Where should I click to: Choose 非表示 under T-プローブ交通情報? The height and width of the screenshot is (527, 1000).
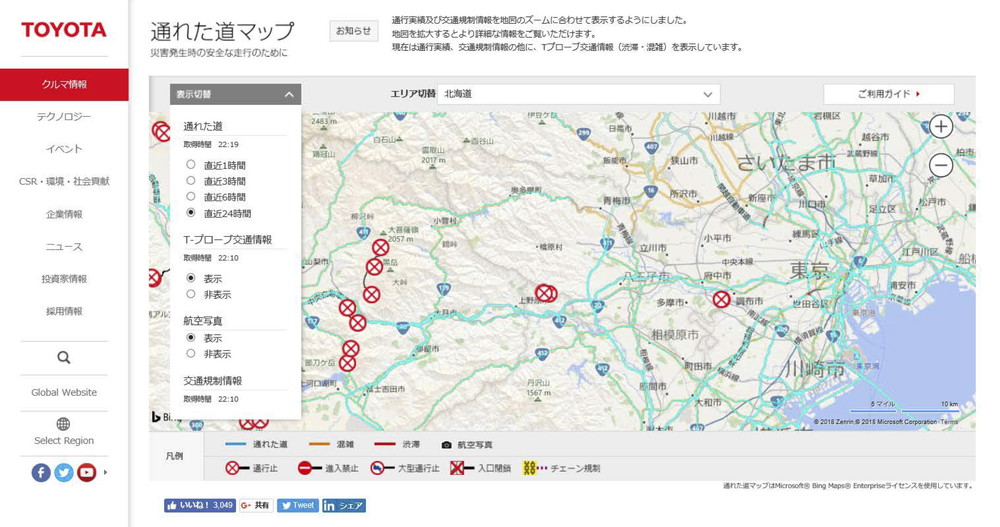pos(191,295)
